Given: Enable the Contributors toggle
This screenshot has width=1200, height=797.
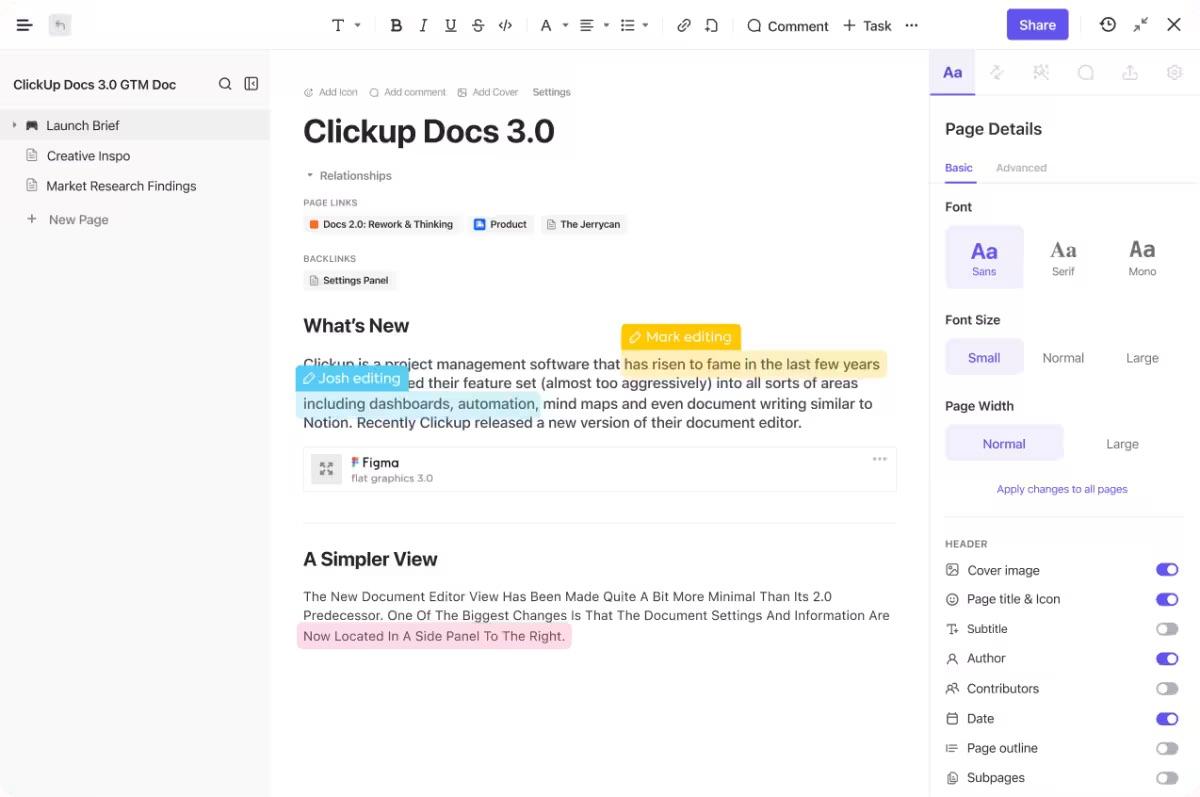Looking at the screenshot, I should (x=1167, y=688).
